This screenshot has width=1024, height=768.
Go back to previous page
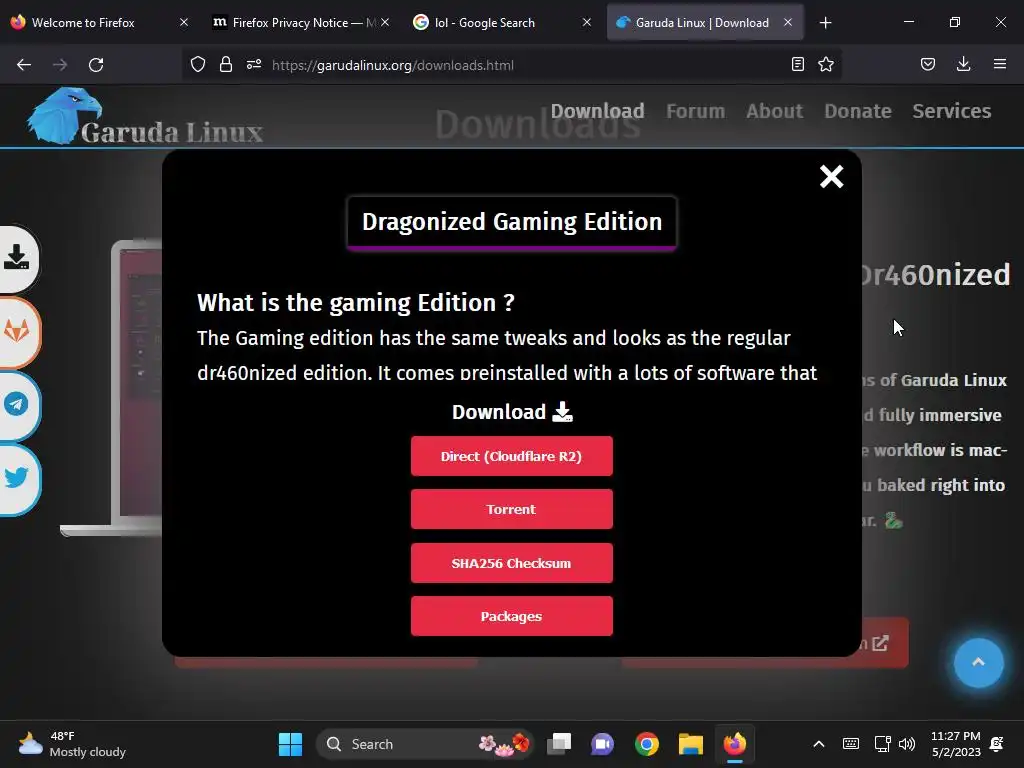point(24,65)
